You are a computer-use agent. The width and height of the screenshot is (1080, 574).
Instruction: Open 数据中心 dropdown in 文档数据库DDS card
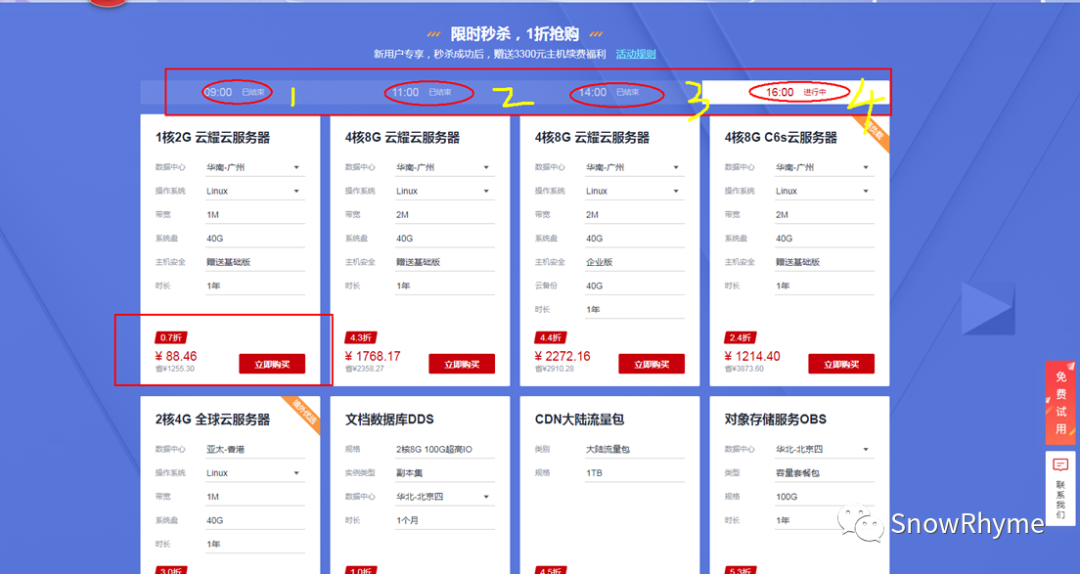[445, 497]
